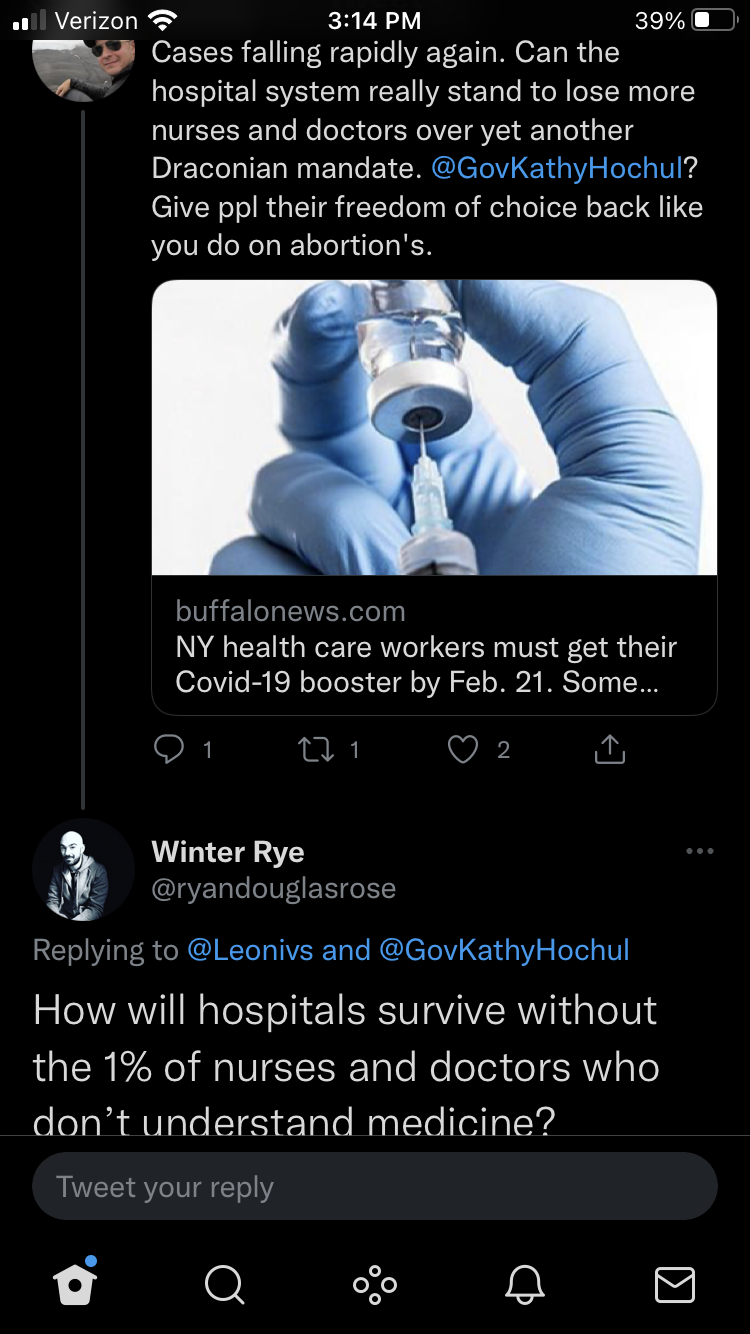Tap the Tweet your reply field
This screenshot has height=1334, width=750.
pyautogui.click(x=374, y=1186)
